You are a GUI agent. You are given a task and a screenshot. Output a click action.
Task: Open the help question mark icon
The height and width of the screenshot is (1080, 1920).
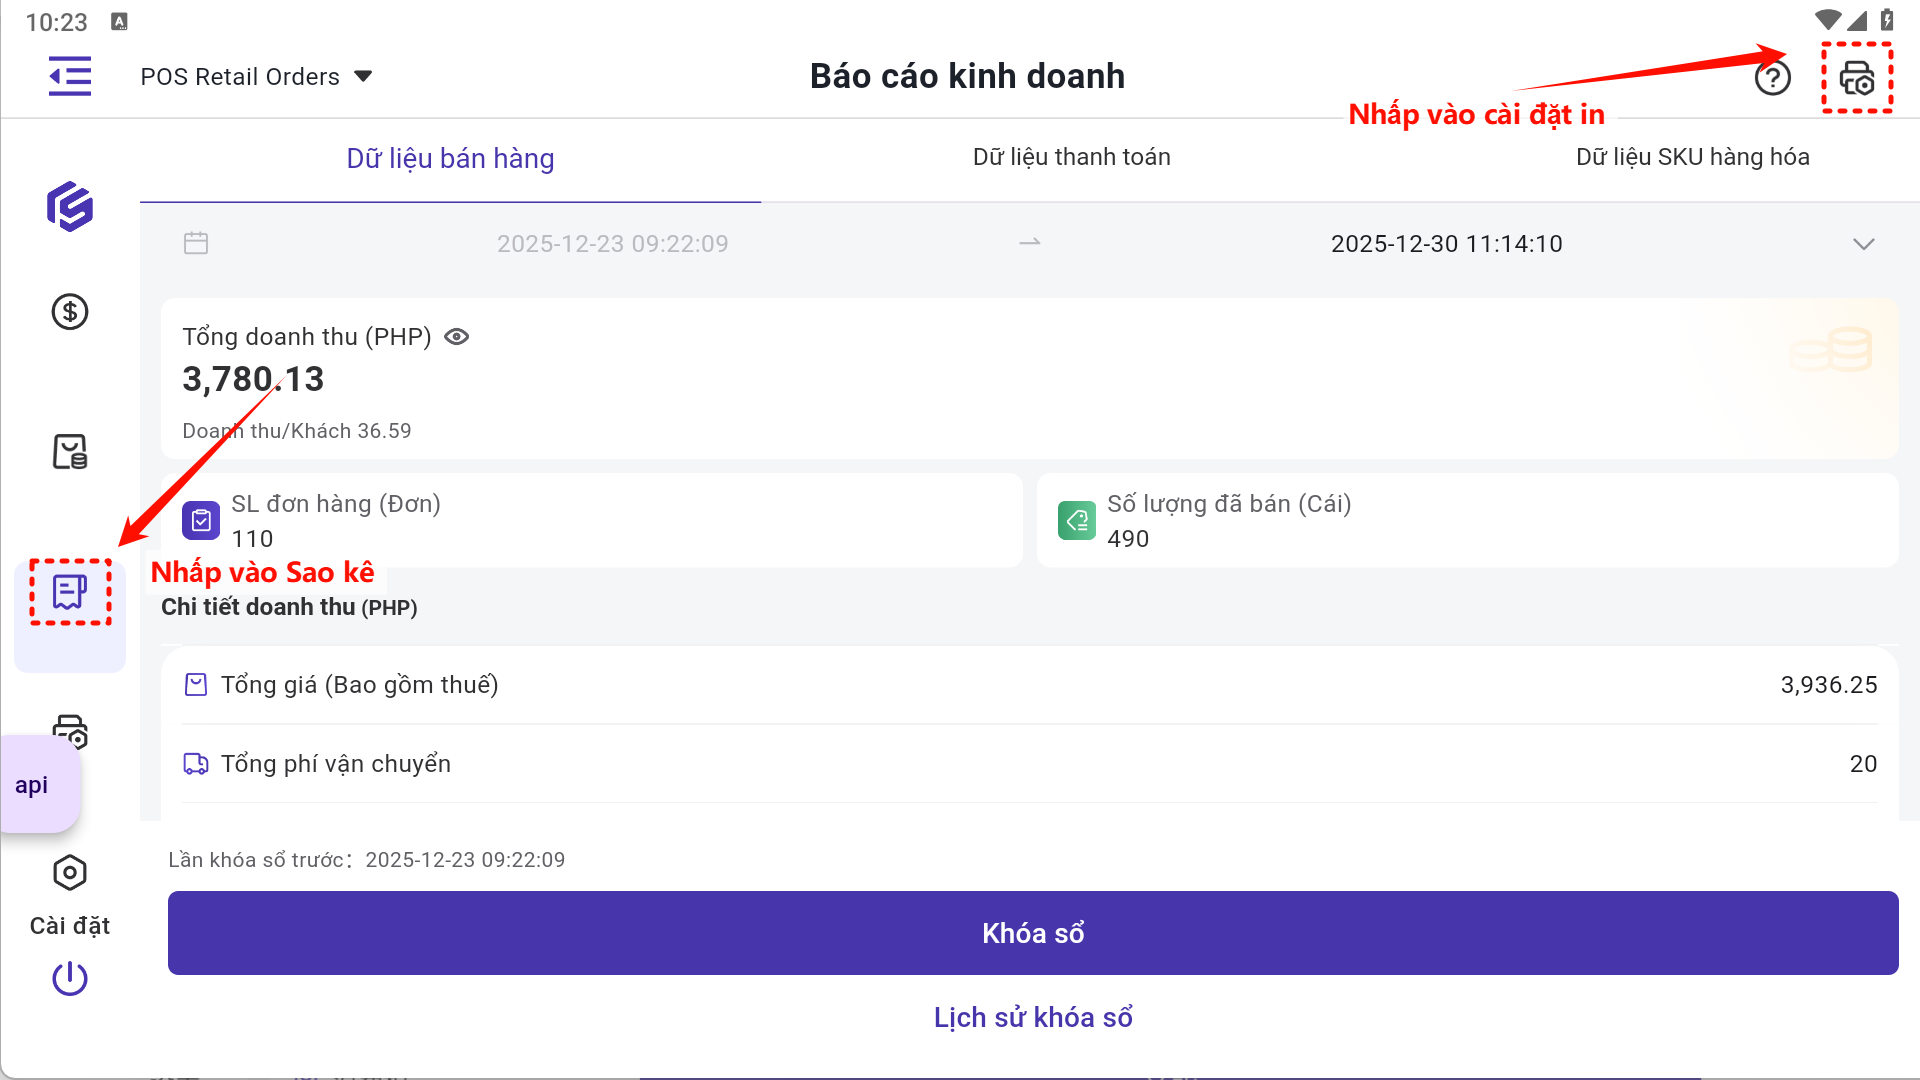(x=1772, y=77)
